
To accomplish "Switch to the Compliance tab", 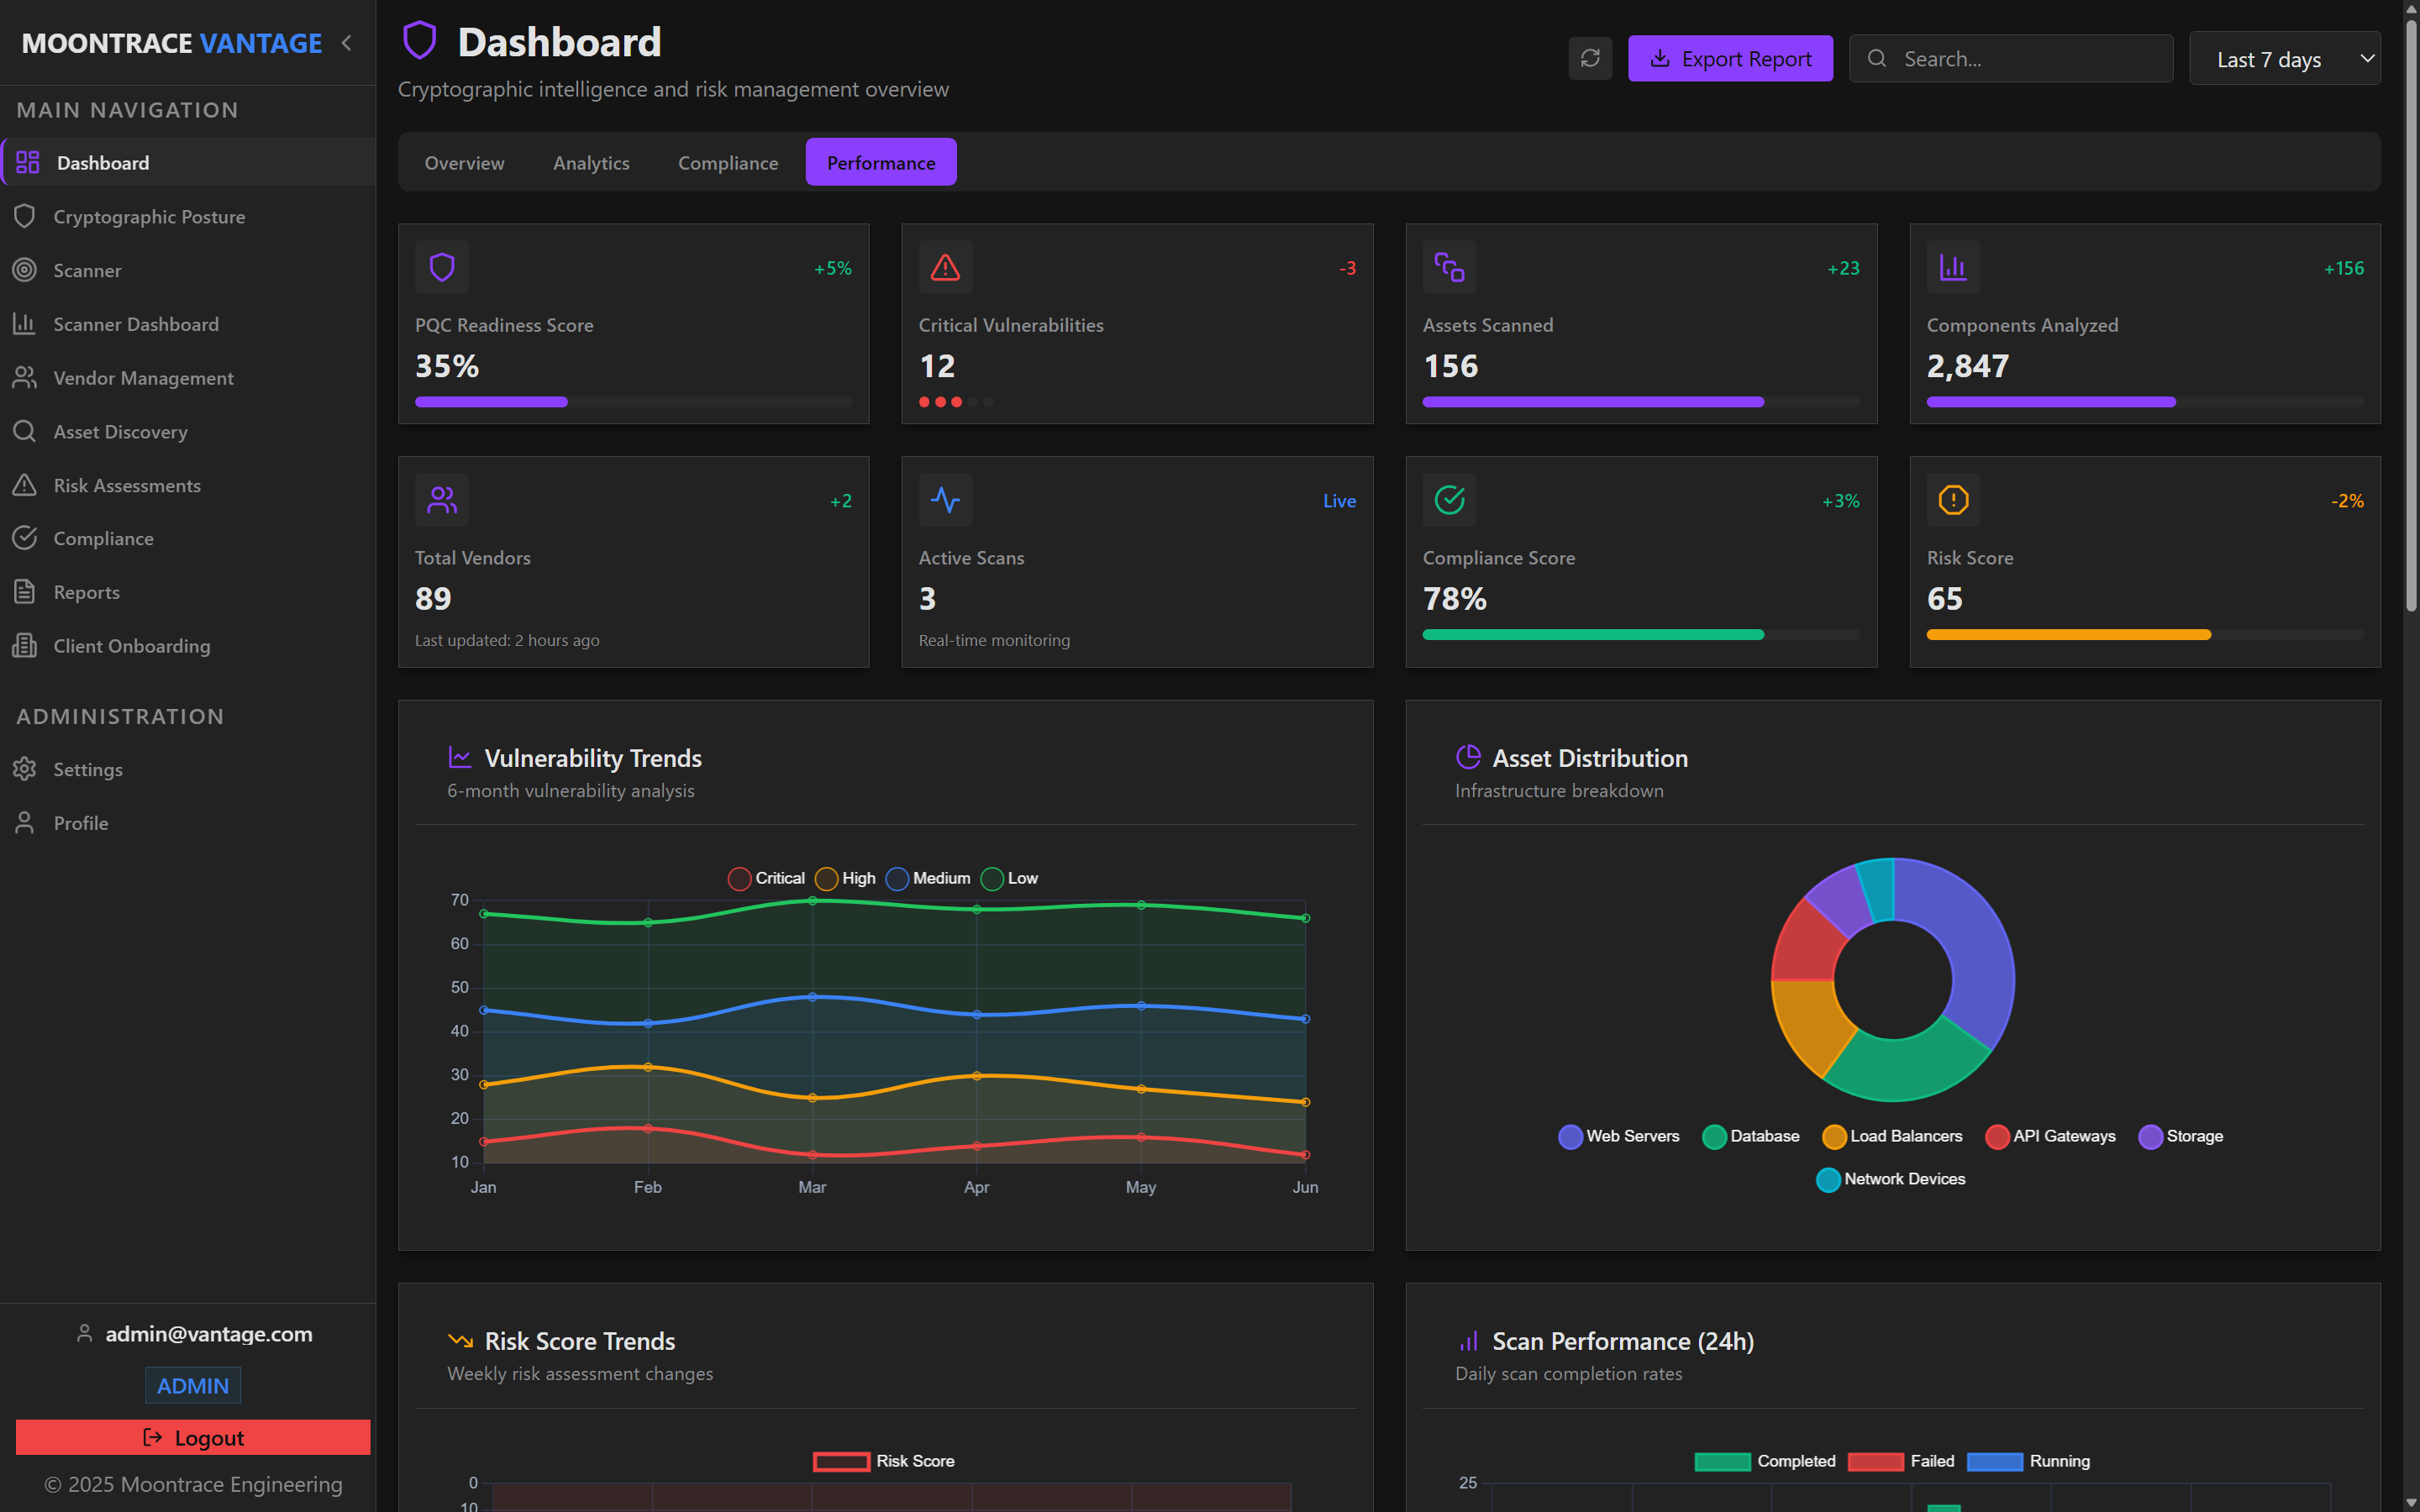I will (x=727, y=163).
